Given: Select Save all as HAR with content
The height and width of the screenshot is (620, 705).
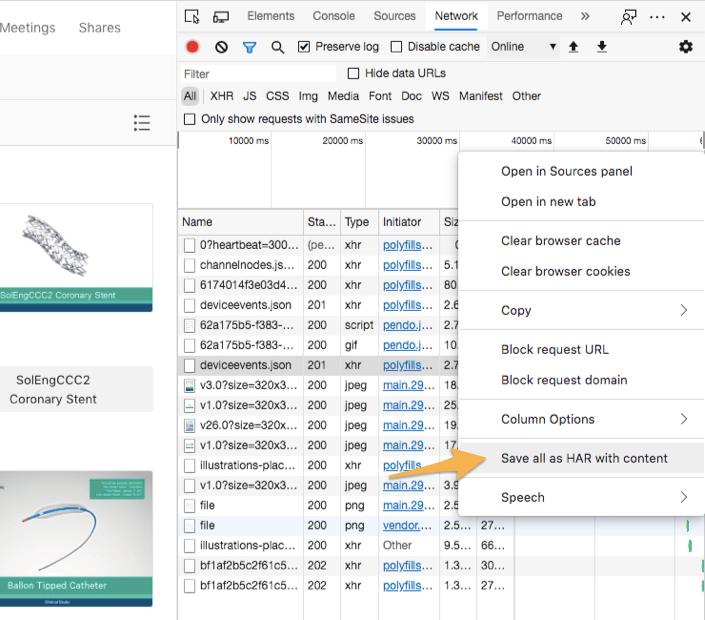Looking at the screenshot, I should (584, 458).
